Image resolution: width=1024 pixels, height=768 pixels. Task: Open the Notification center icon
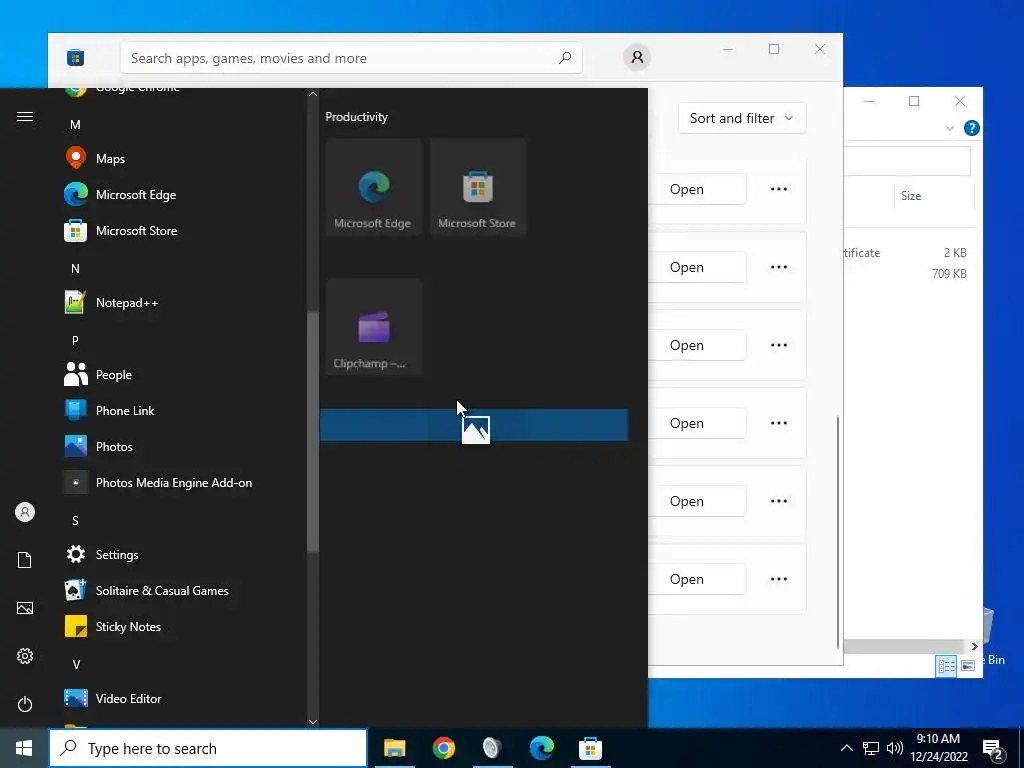(993, 749)
